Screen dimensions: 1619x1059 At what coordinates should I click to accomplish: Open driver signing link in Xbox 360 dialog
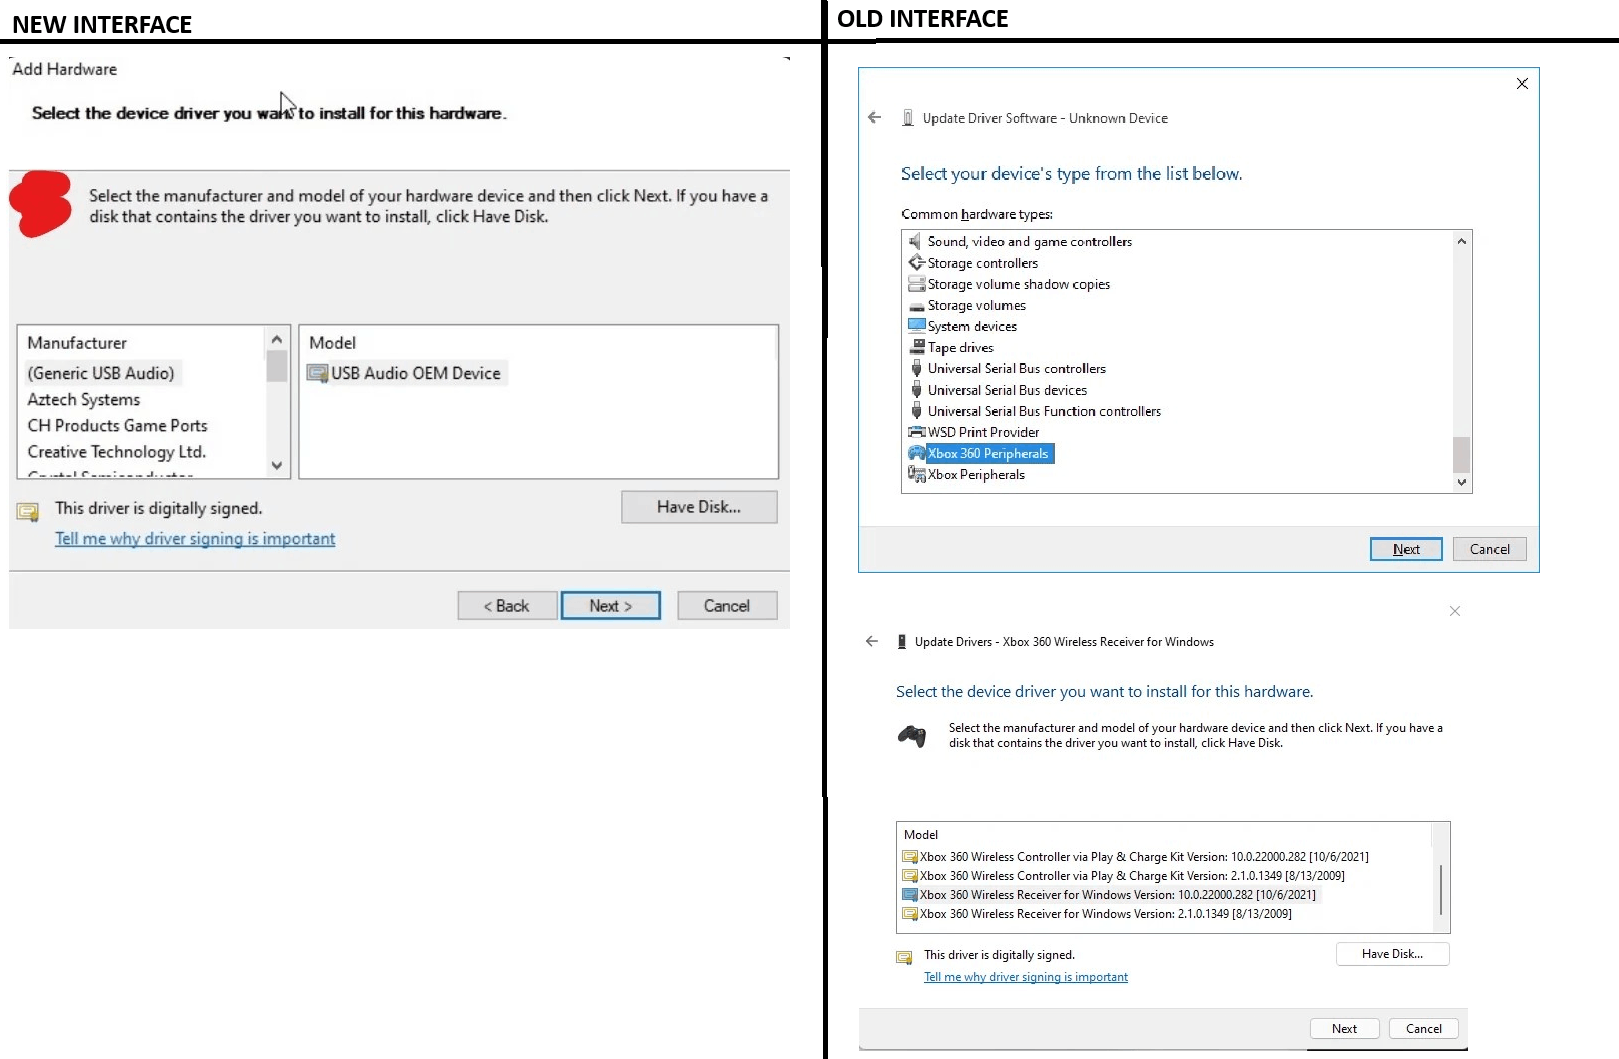(x=1026, y=977)
